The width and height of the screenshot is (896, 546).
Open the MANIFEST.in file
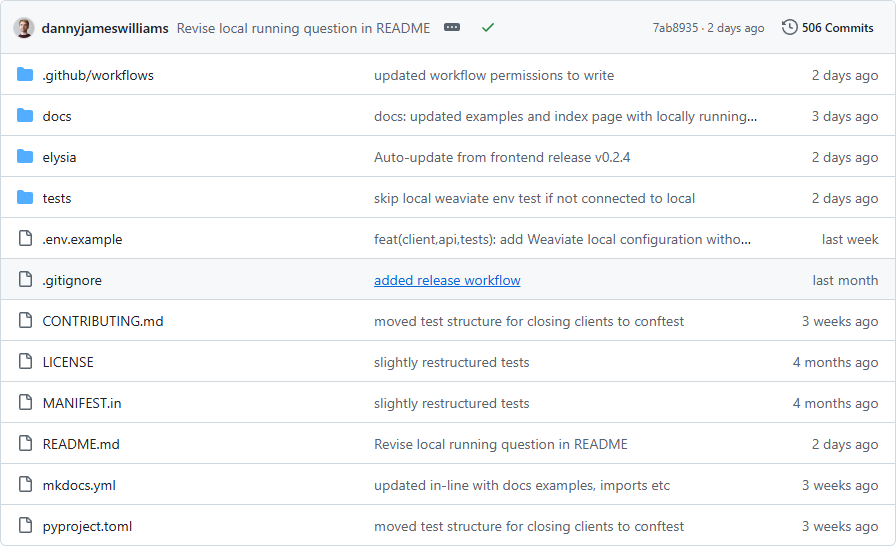pos(82,403)
